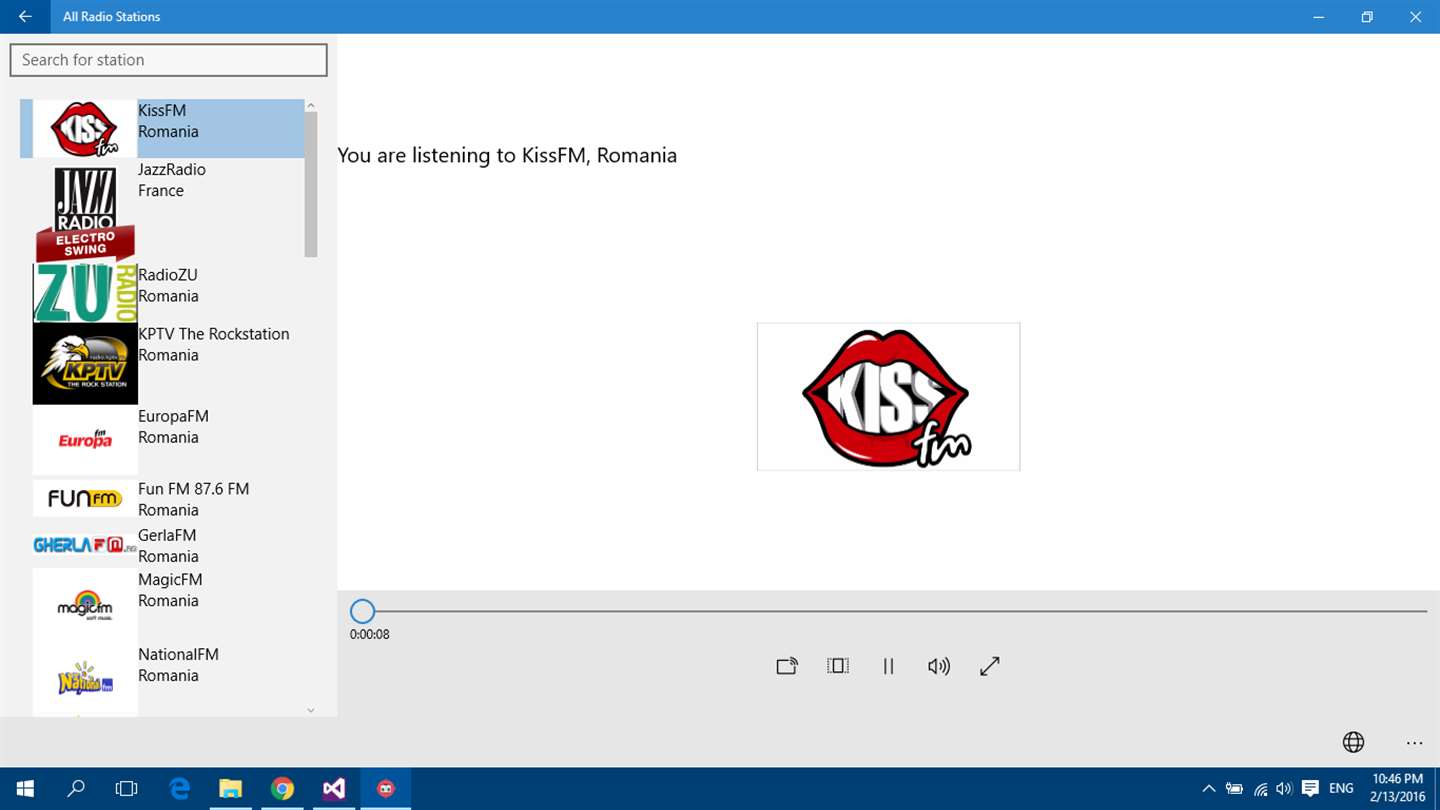The image size is (1440, 810).
Task: Switch the player to full screen
Action: tap(990, 666)
